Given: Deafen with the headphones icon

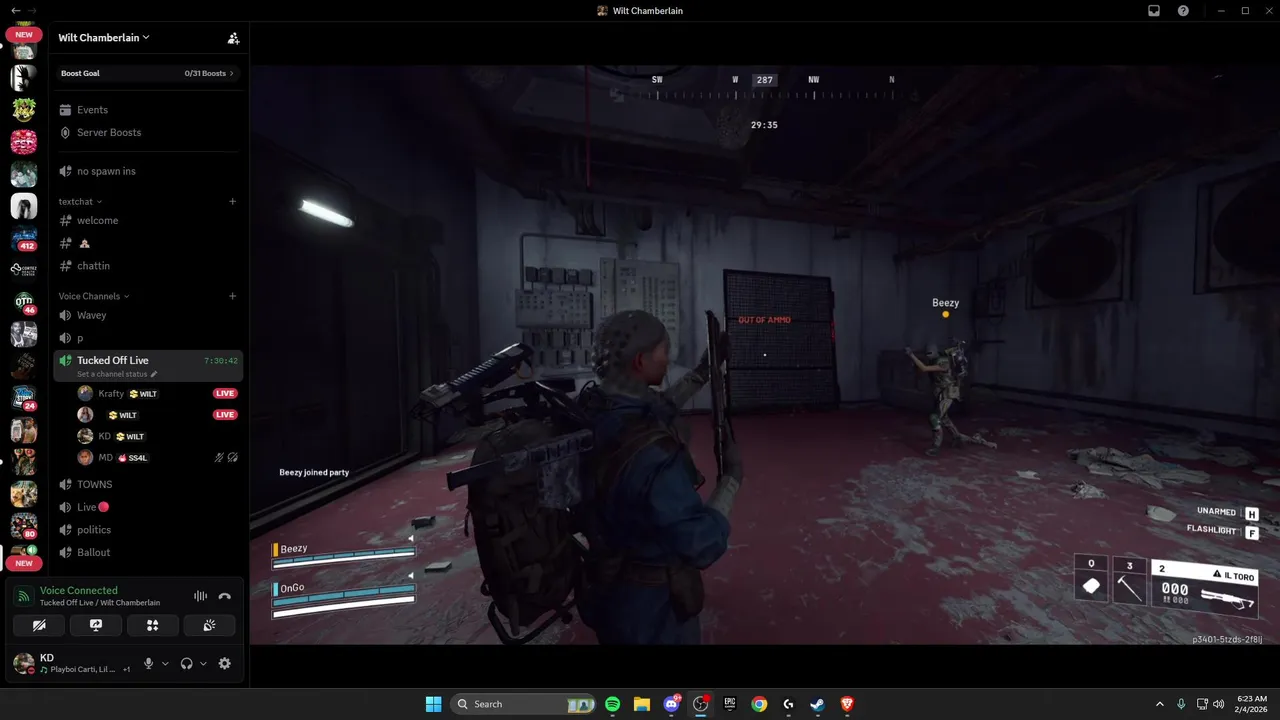Looking at the screenshot, I should point(186,663).
